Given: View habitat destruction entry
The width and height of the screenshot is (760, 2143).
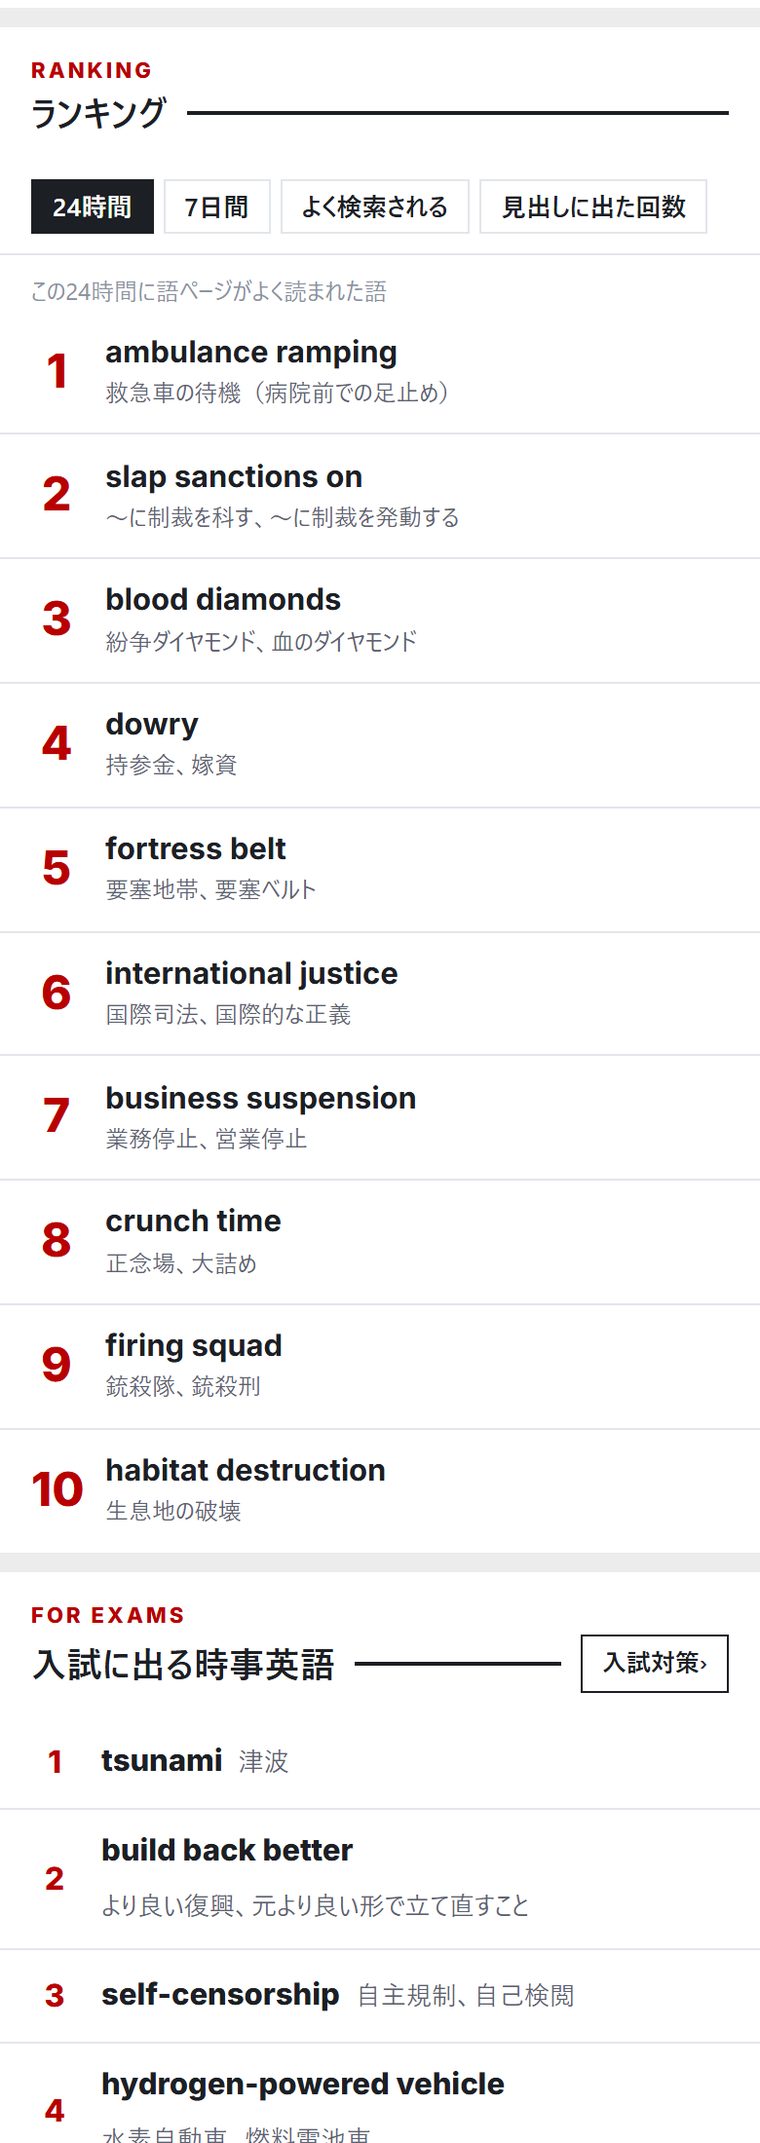Looking at the screenshot, I should 380,1491.
